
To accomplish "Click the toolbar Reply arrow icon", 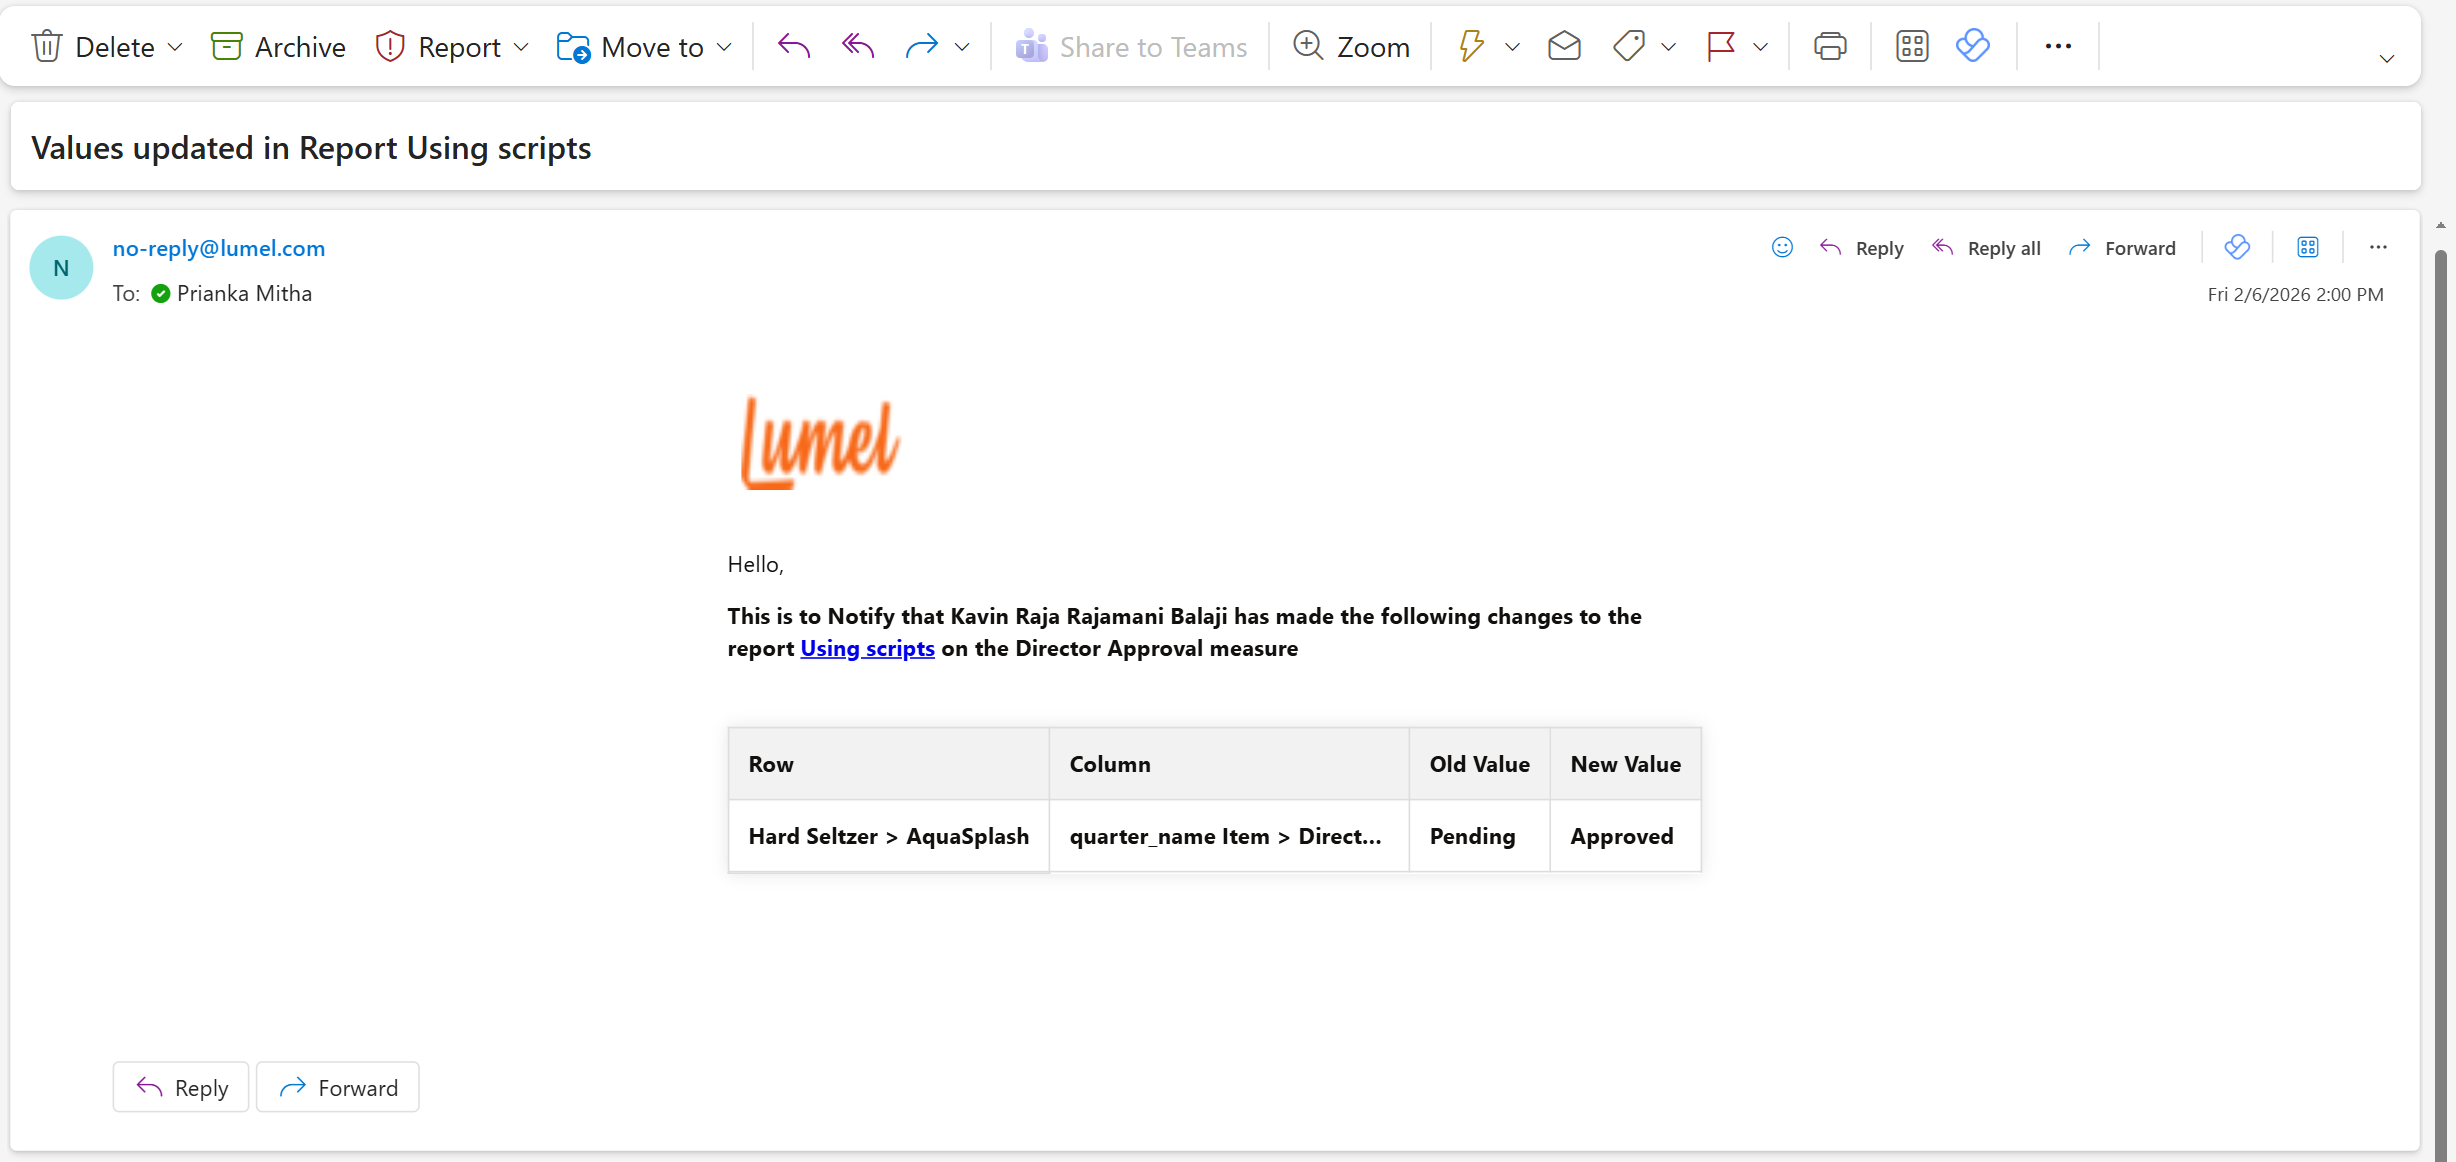I will tap(793, 47).
